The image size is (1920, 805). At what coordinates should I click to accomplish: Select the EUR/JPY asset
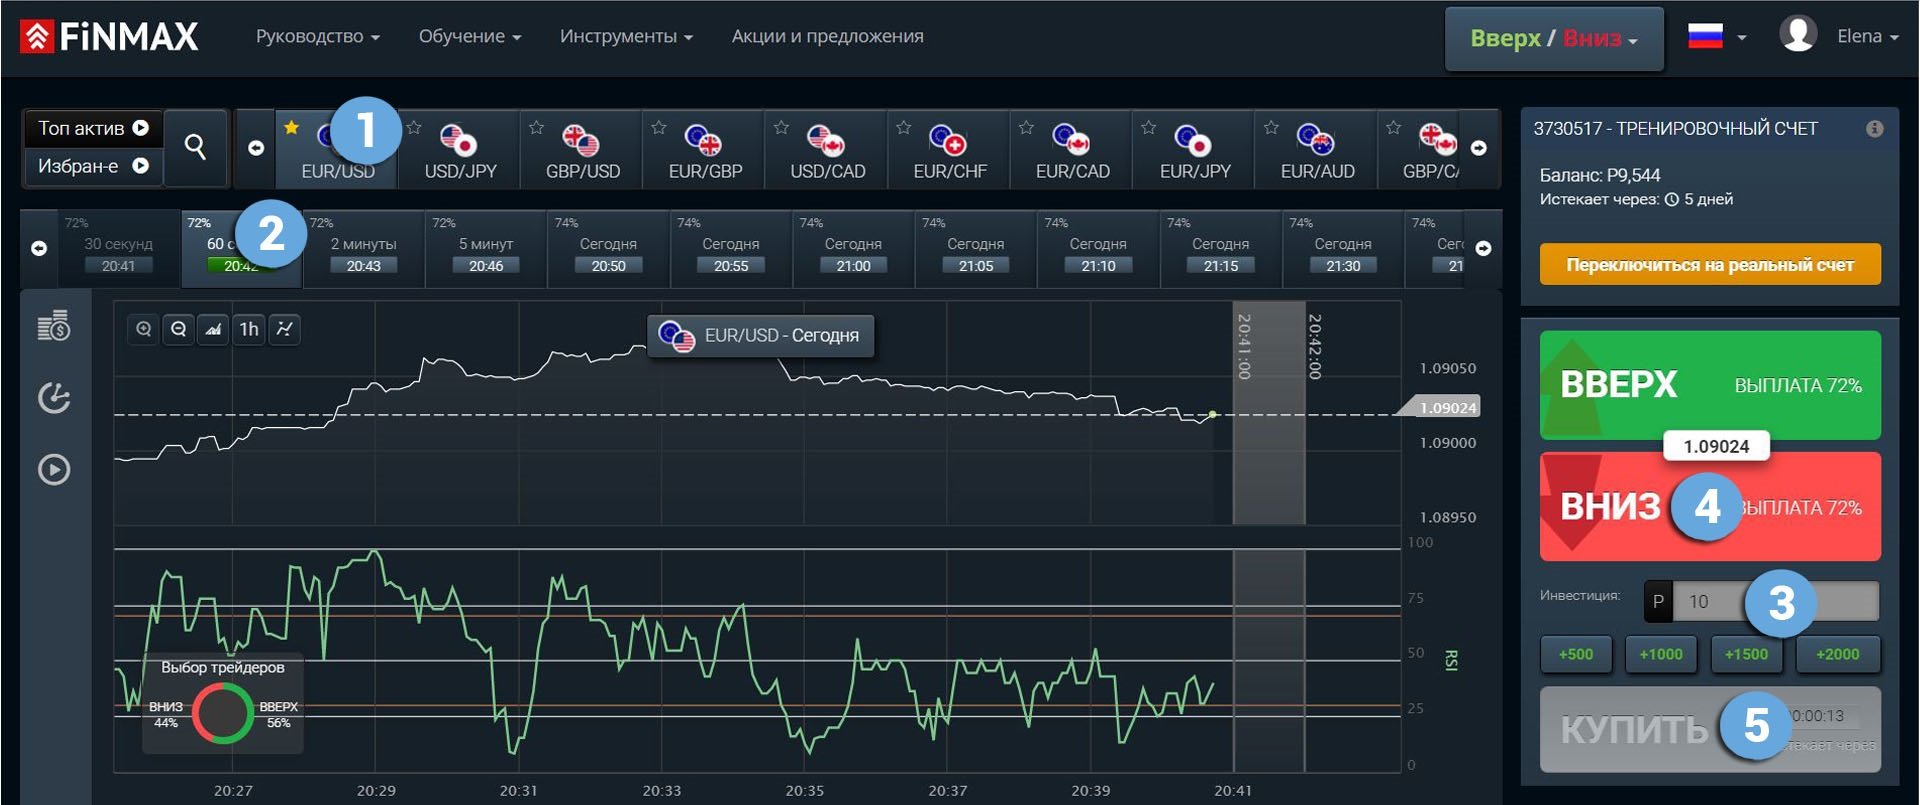pyautogui.click(x=1195, y=149)
